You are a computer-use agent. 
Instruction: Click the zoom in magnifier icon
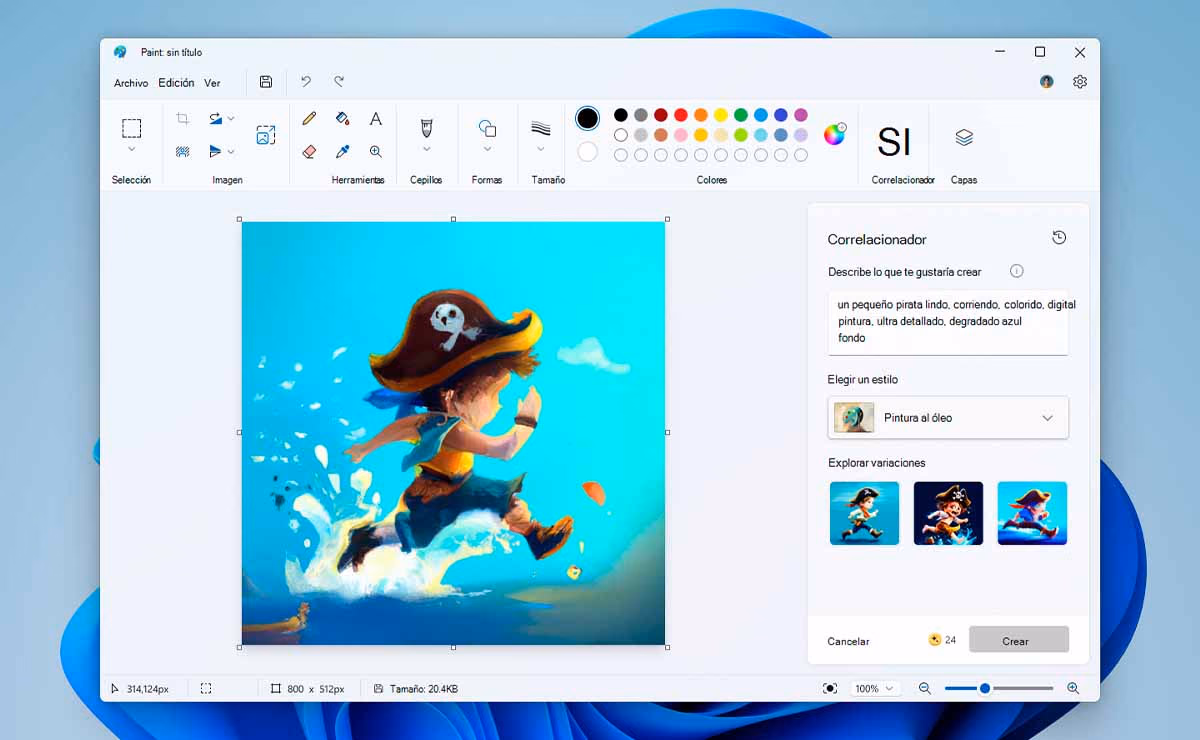coord(1073,688)
